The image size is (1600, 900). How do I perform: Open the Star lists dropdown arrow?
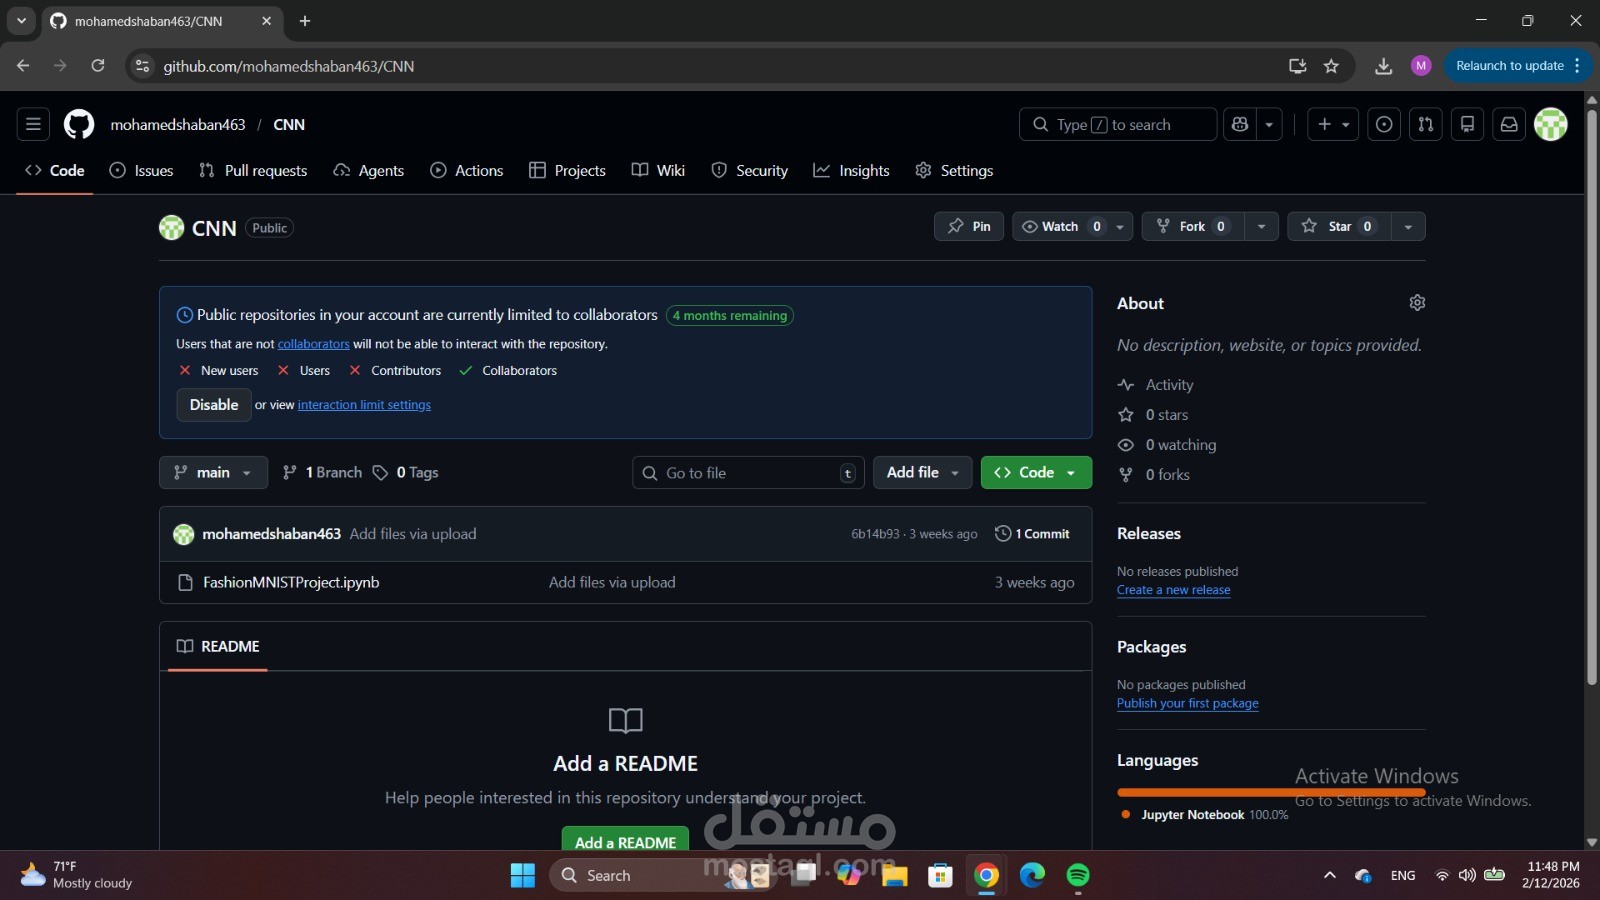click(1408, 226)
